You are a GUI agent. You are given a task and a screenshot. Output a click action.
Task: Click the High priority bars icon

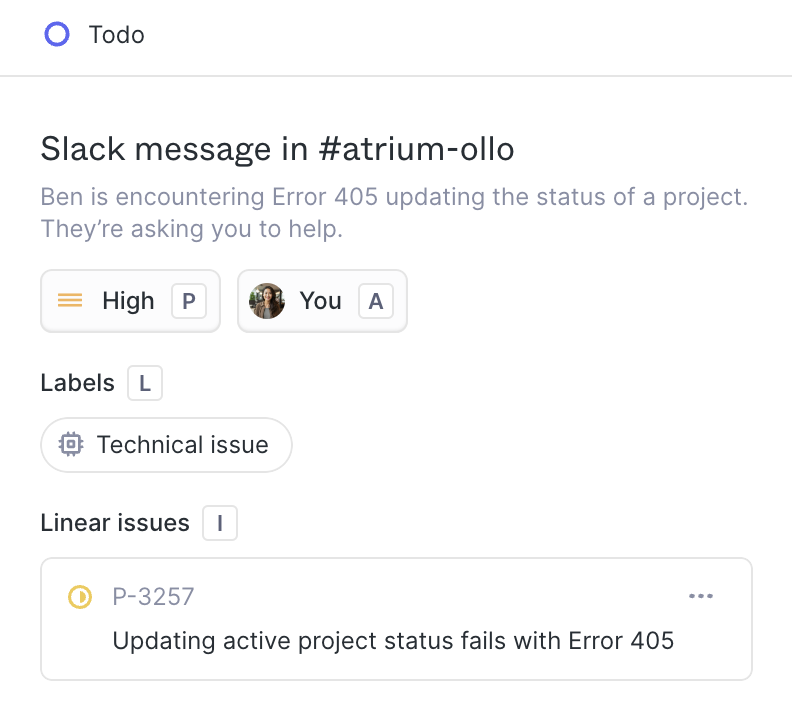tap(70, 301)
